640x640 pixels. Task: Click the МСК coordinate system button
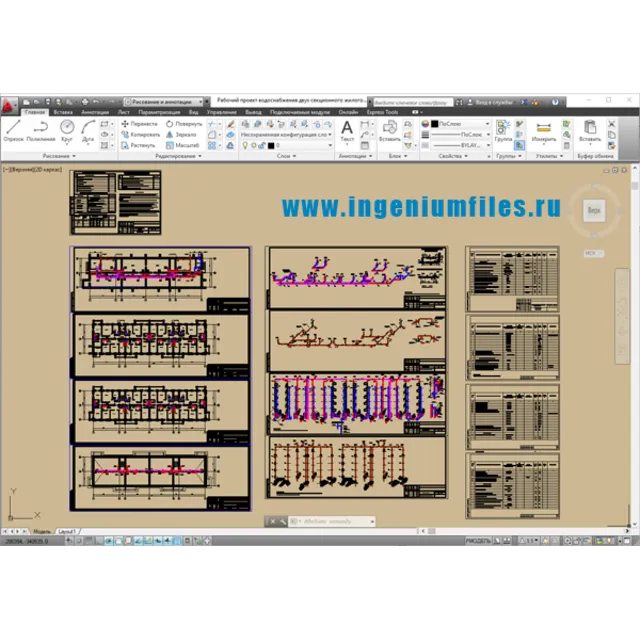[593, 253]
